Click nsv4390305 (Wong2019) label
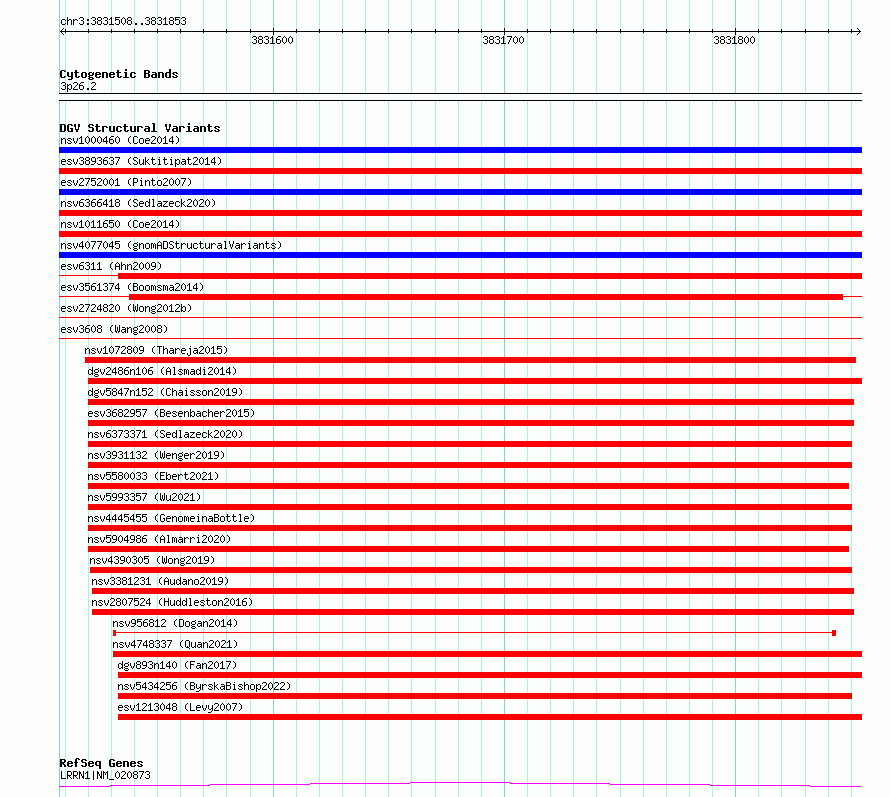 tap(152, 560)
